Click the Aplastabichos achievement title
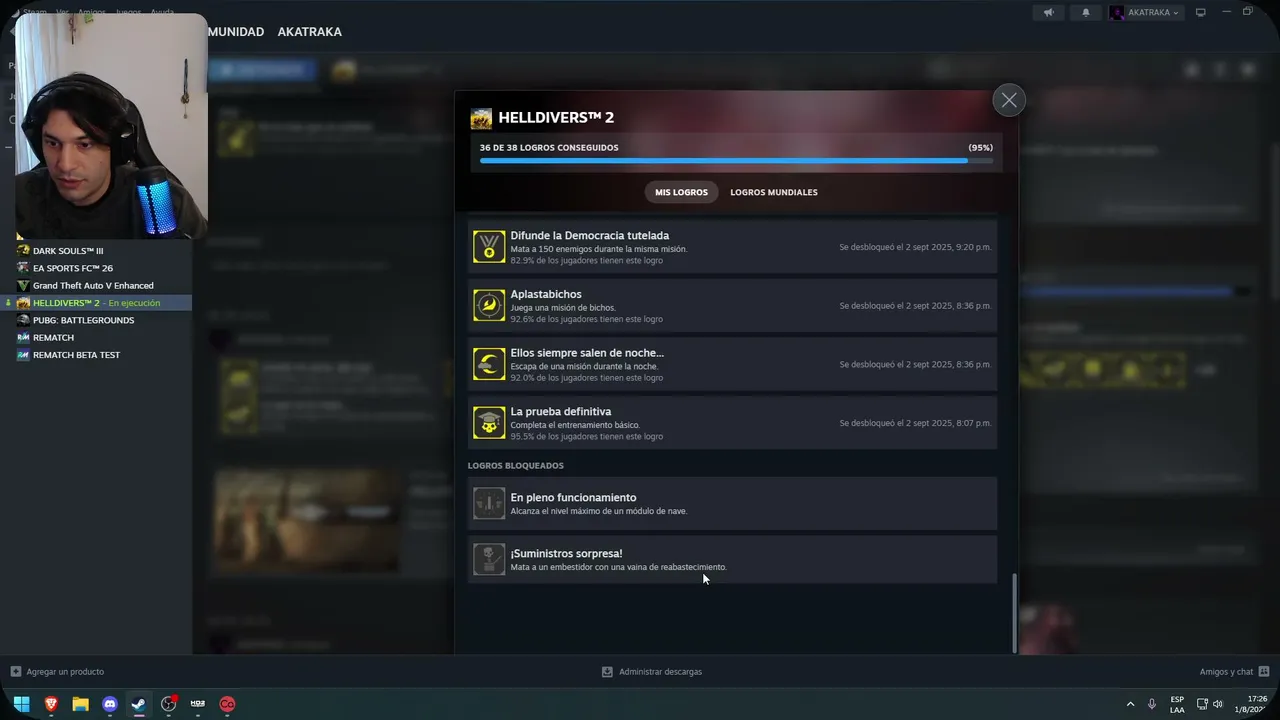 tap(546, 294)
